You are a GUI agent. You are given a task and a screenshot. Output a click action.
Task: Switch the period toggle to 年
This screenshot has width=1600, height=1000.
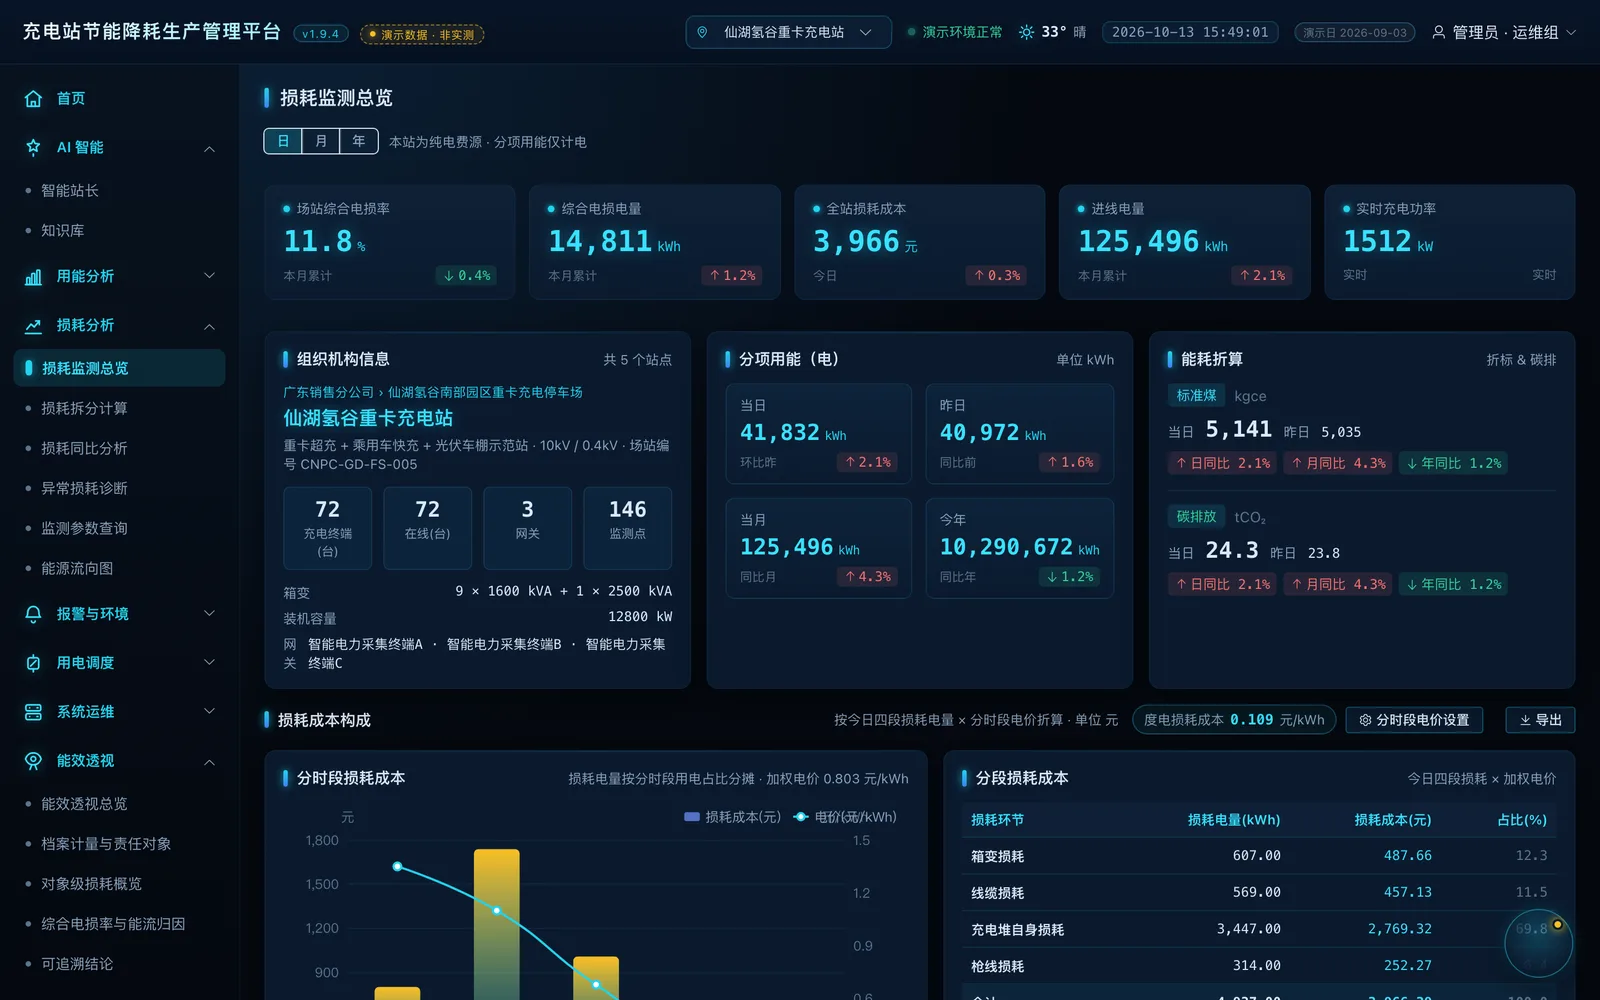(x=359, y=141)
